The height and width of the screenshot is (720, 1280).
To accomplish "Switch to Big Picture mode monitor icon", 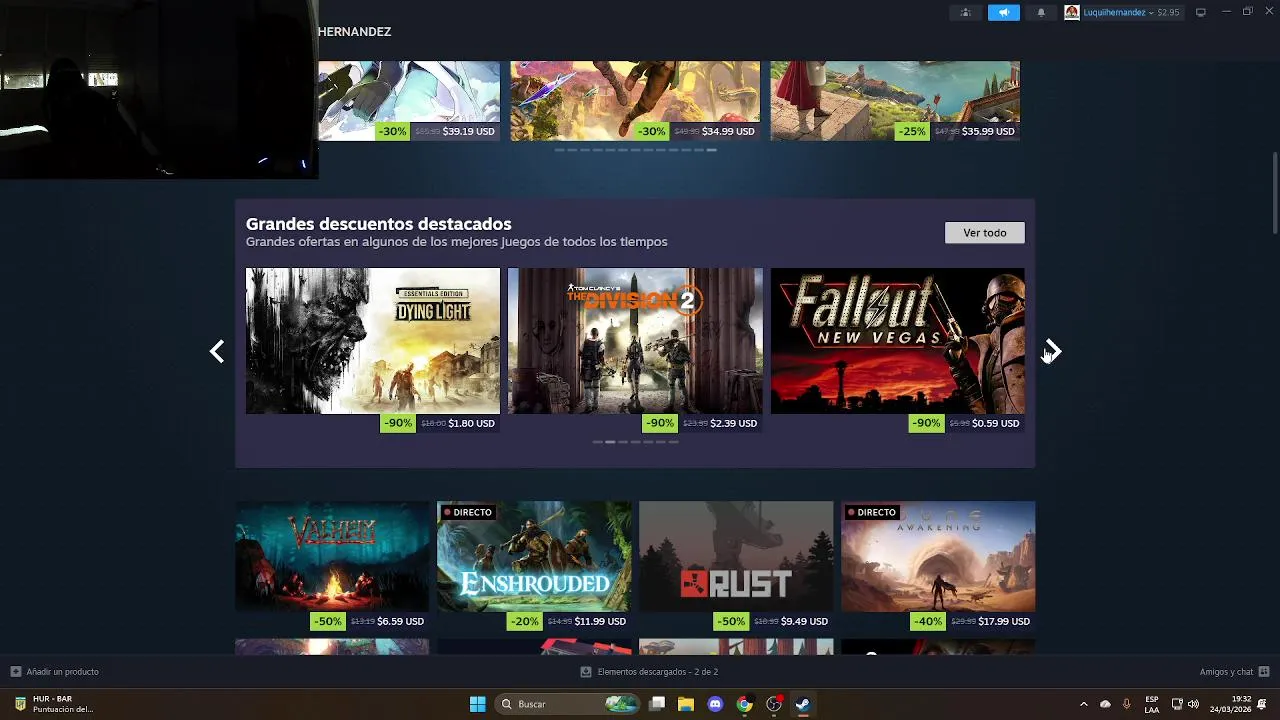I will click(x=1201, y=12).
